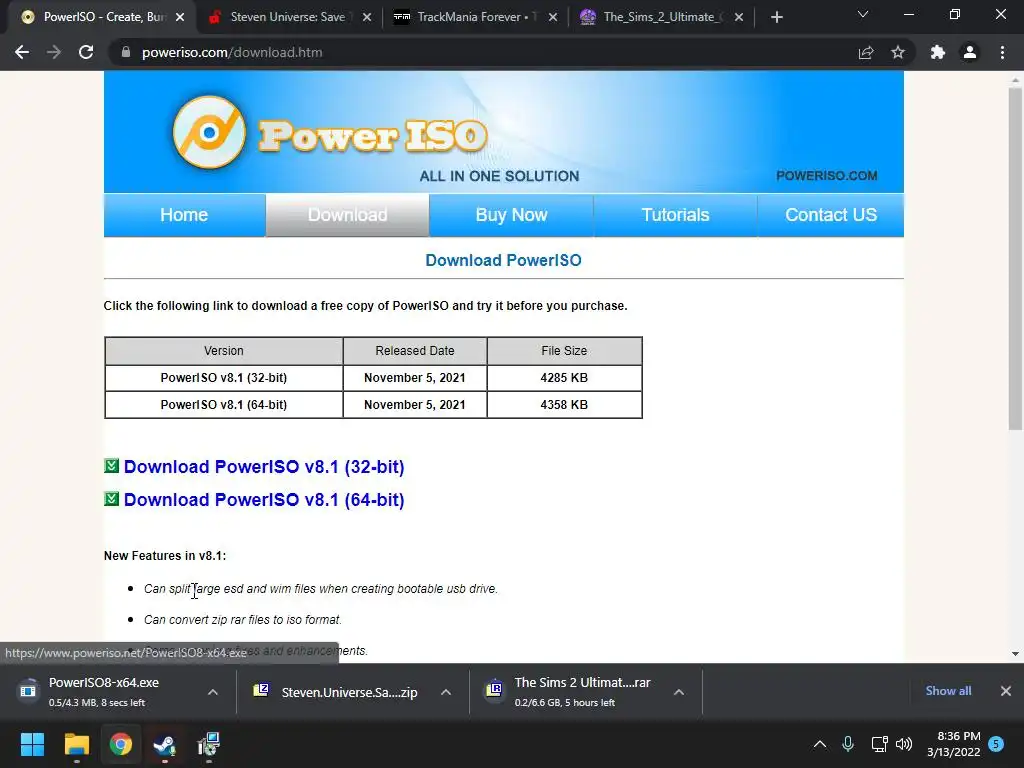Select the 4358 KB file size cell

(x=564, y=405)
